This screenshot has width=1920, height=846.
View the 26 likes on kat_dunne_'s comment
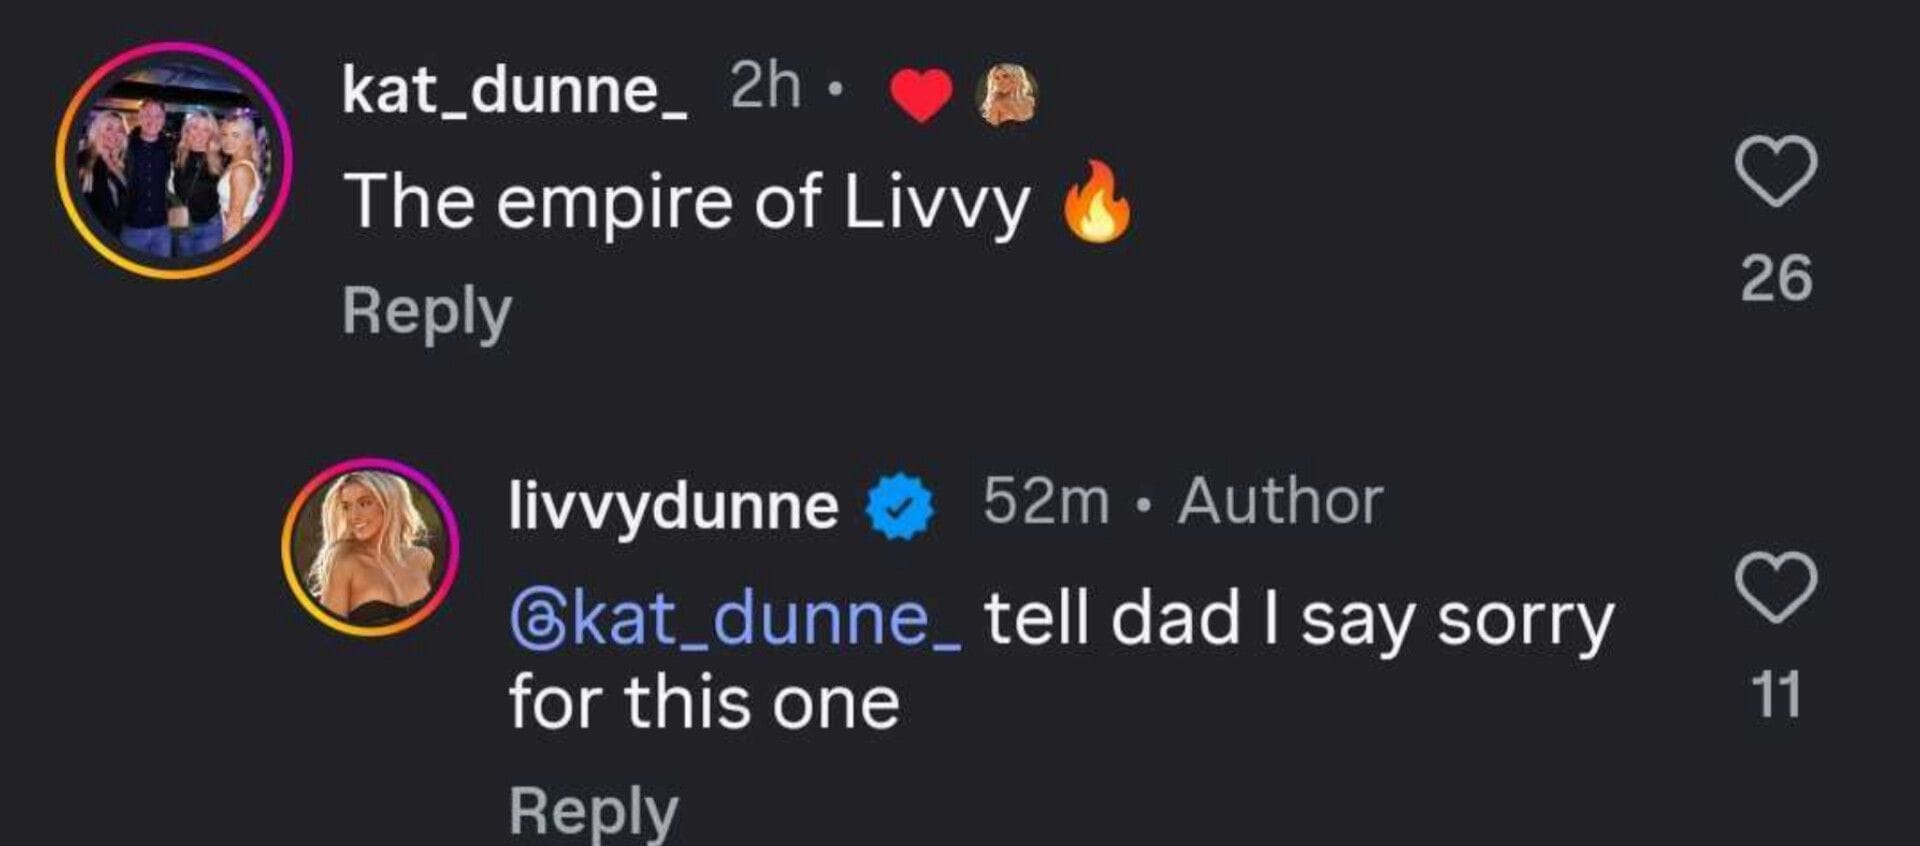pos(1776,278)
